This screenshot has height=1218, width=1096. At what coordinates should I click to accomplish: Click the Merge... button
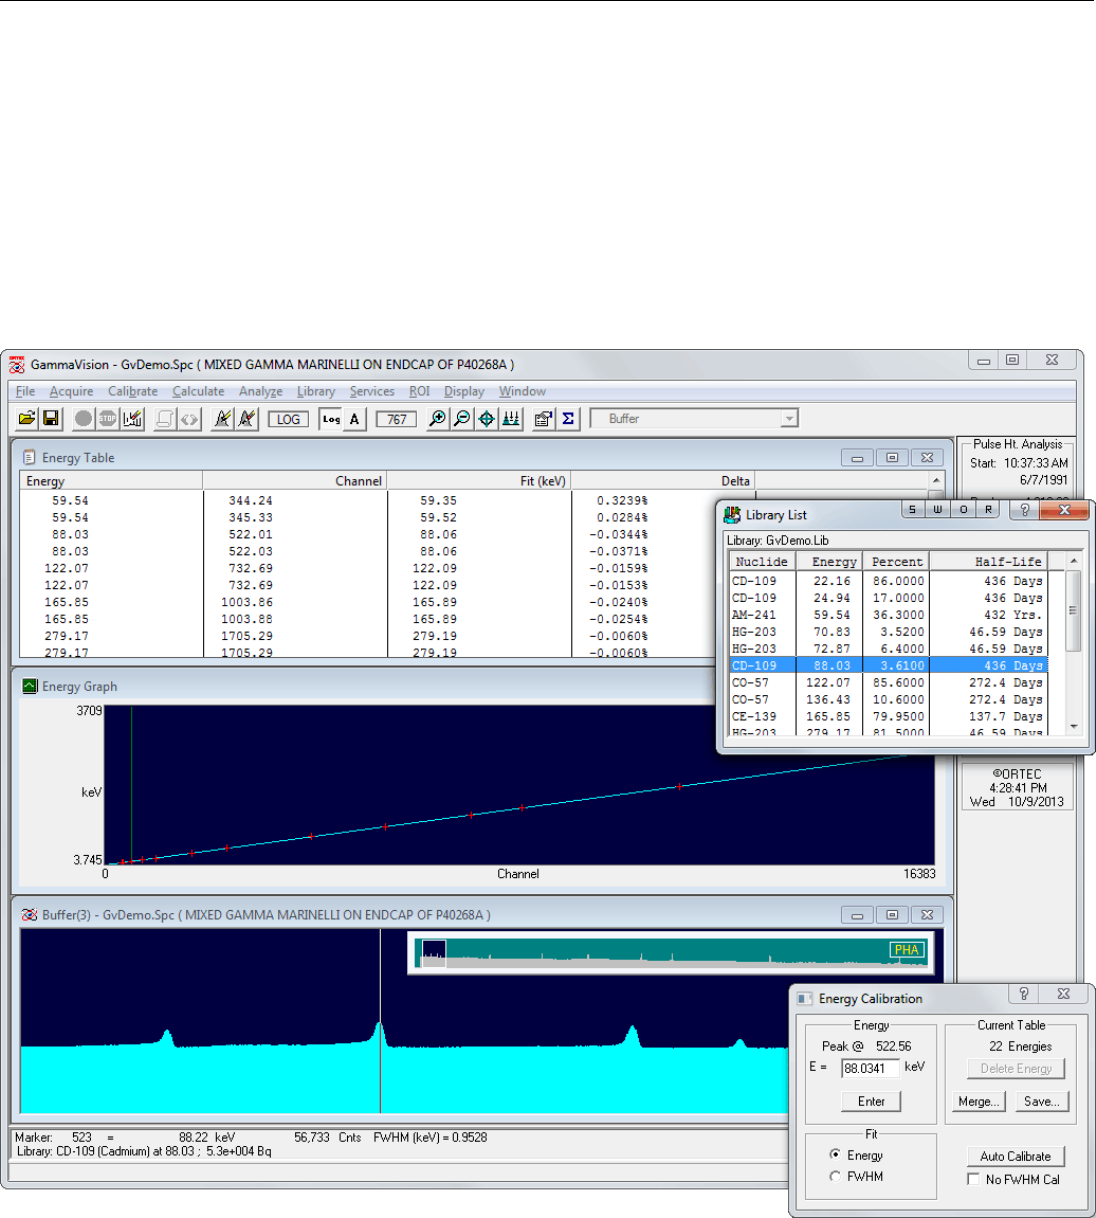979,1101
